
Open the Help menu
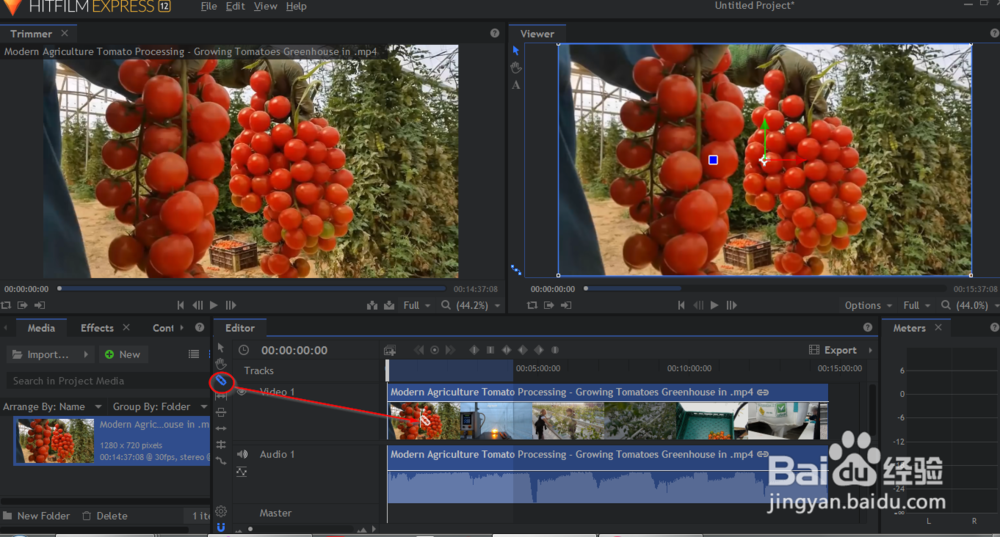296,6
